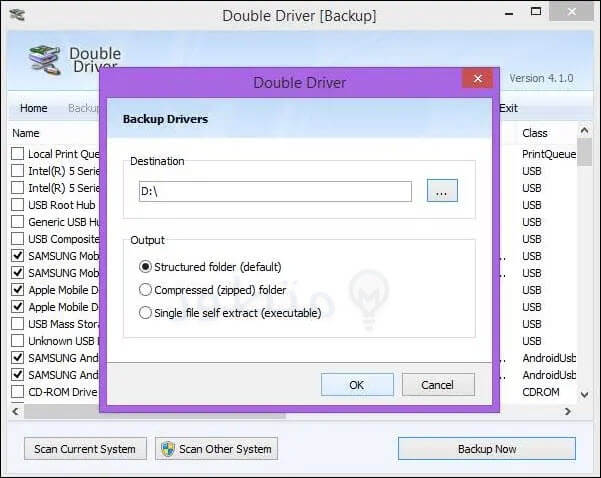This screenshot has width=601, height=478.
Task: Check the Unknown USB device checkbox
Action: click(x=17, y=341)
